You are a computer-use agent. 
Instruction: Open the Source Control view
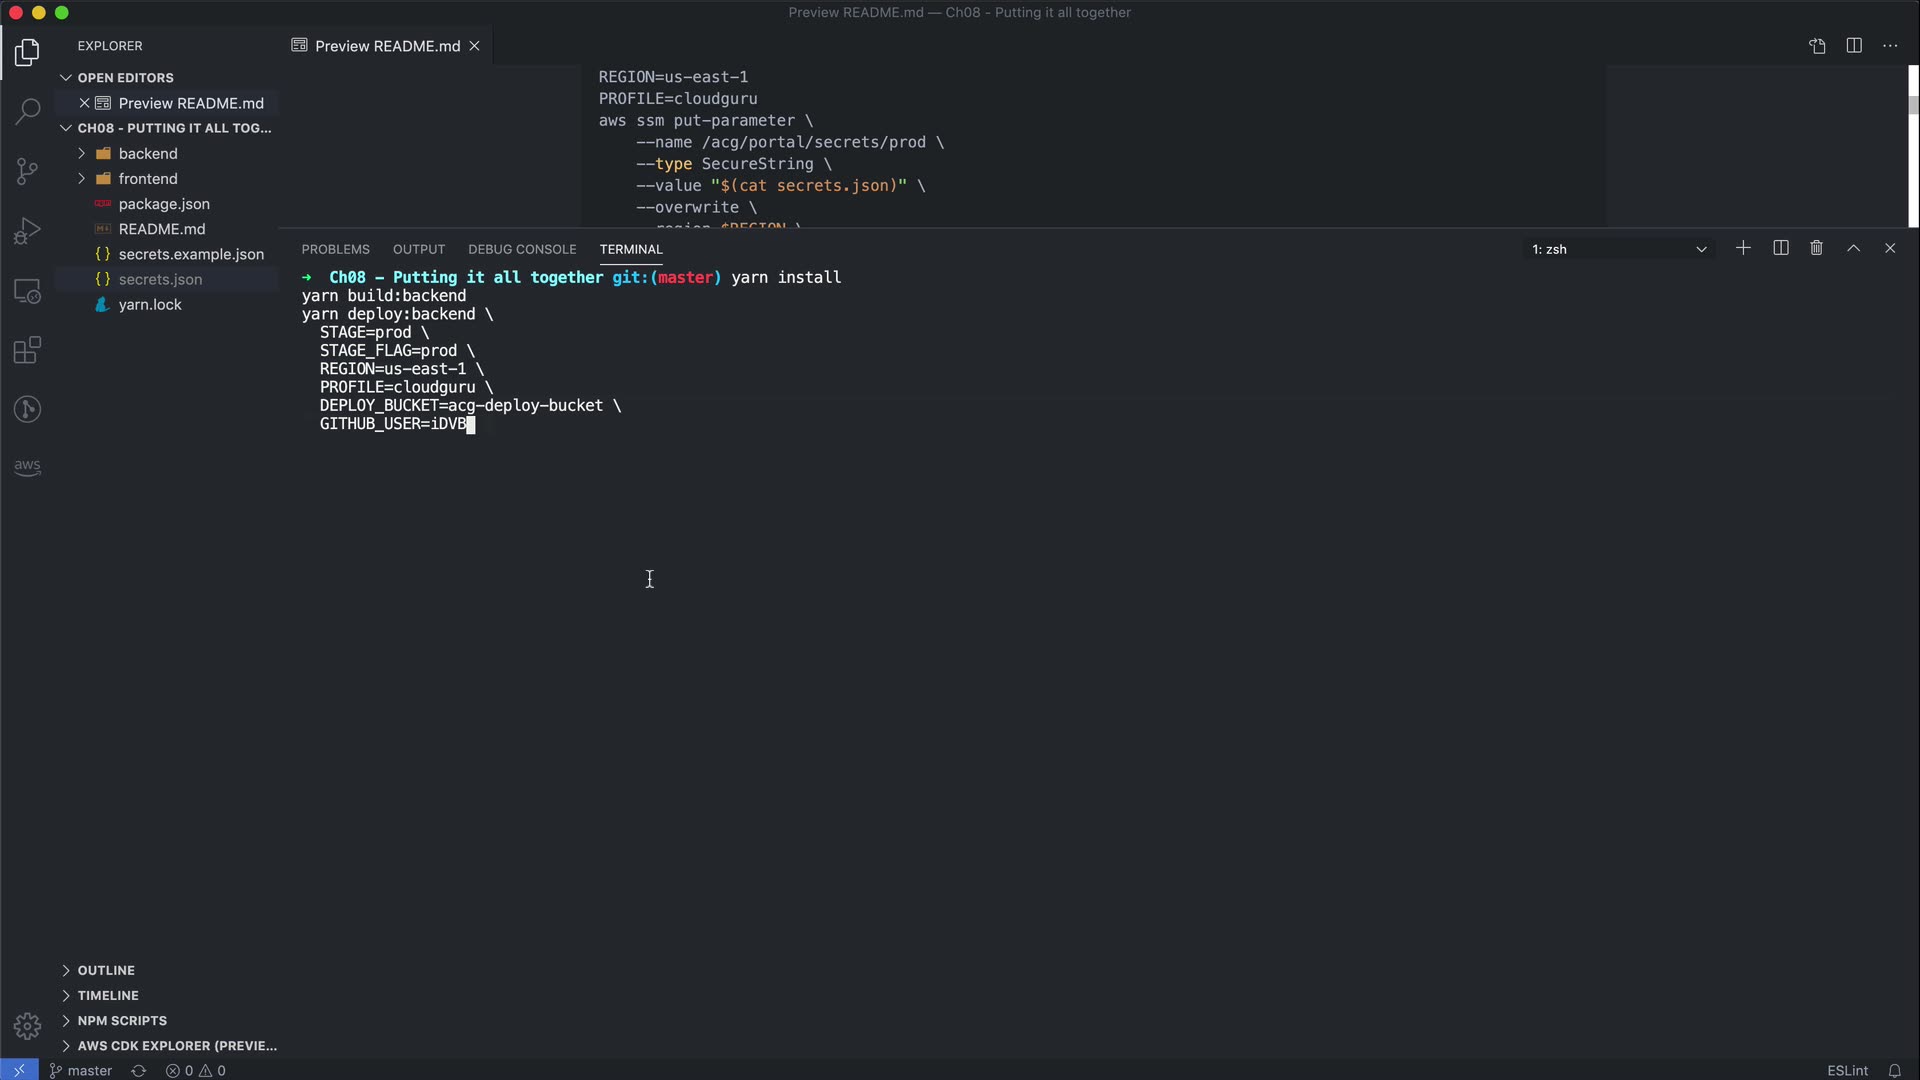pyautogui.click(x=27, y=170)
